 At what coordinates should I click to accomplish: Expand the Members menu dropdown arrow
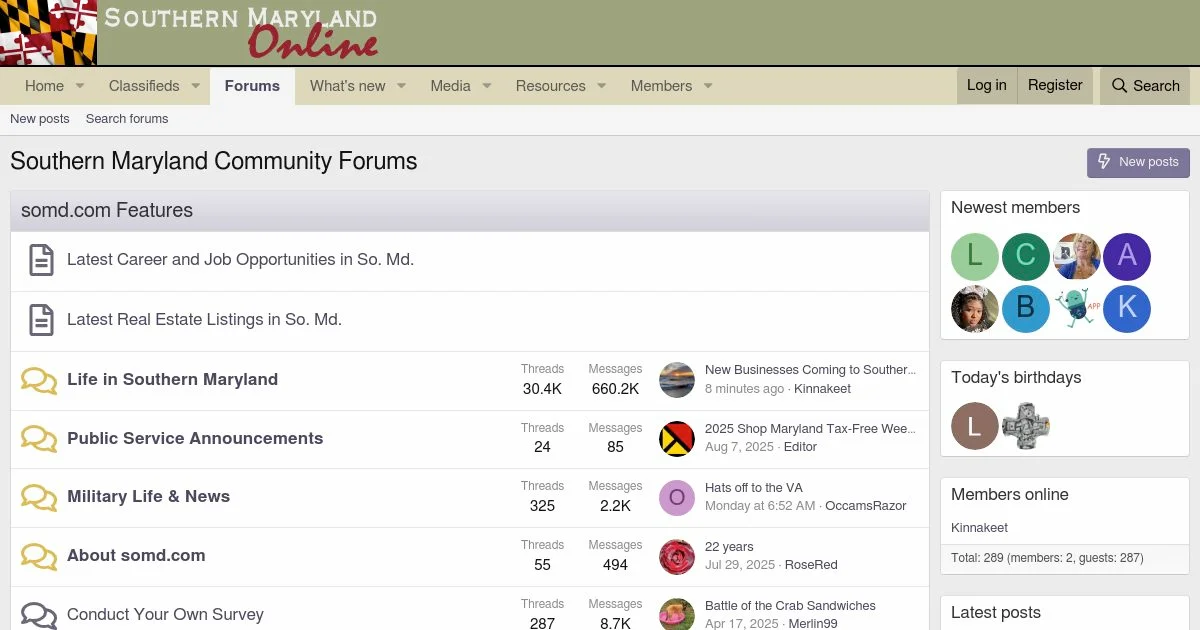coord(708,86)
